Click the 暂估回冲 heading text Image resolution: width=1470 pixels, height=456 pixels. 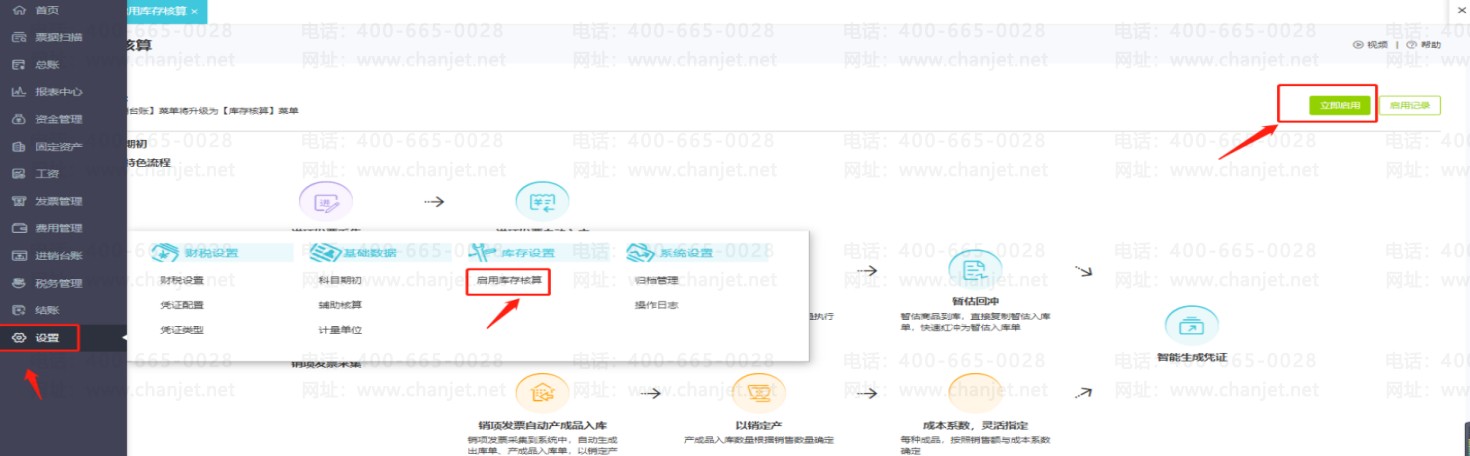(x=974, y=299)
